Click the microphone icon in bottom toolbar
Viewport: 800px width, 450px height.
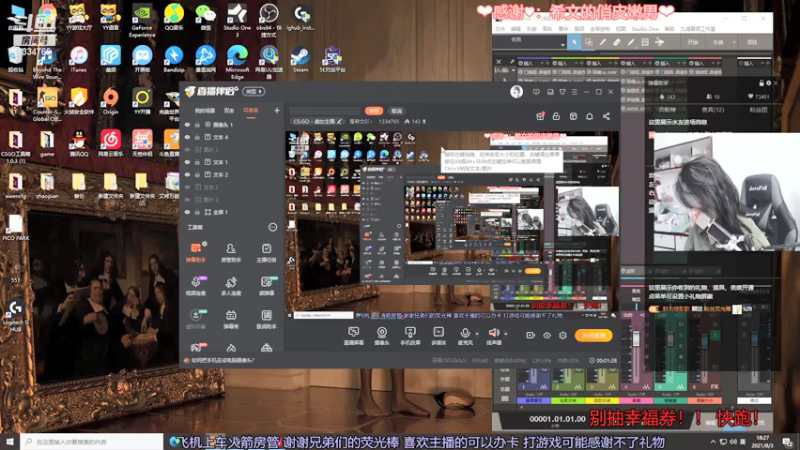coord(465,333)
